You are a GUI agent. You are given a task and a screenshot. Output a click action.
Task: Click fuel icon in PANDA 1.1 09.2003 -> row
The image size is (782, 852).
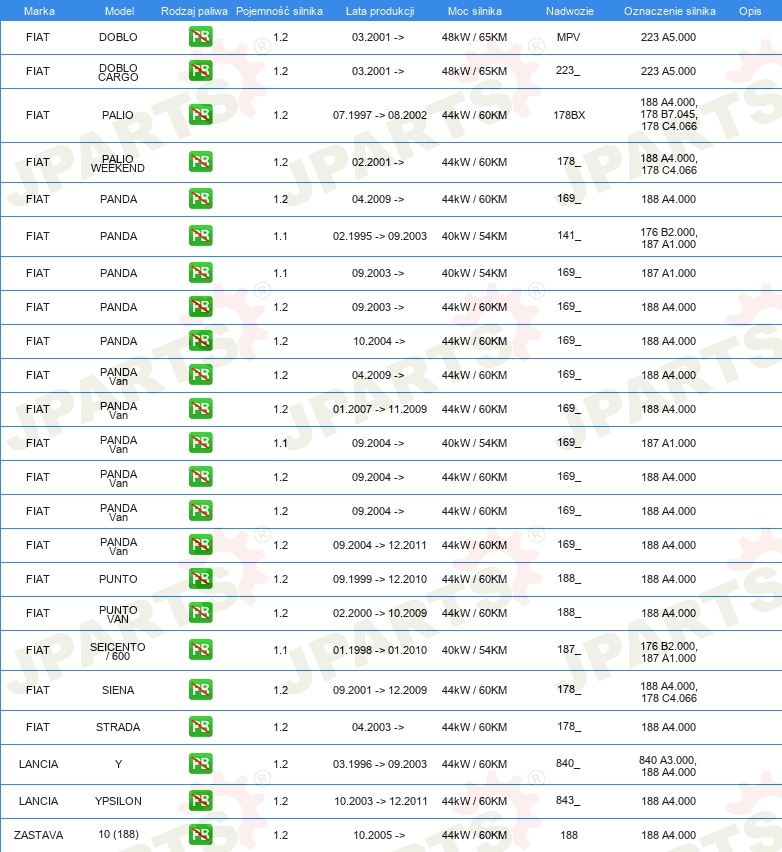(x=201, y=273)
